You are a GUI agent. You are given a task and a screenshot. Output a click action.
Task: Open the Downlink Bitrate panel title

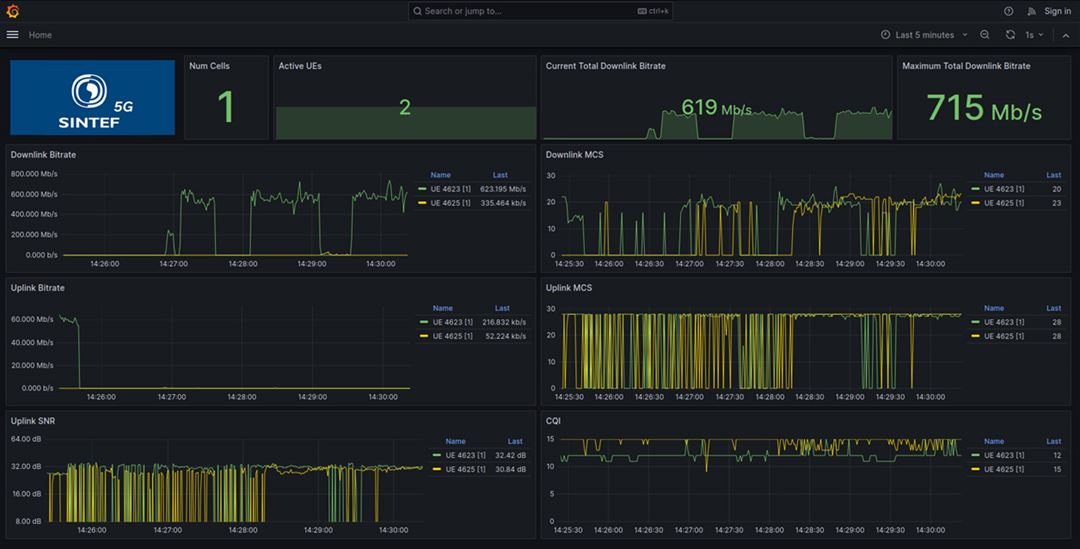click(x=43, y=155)
